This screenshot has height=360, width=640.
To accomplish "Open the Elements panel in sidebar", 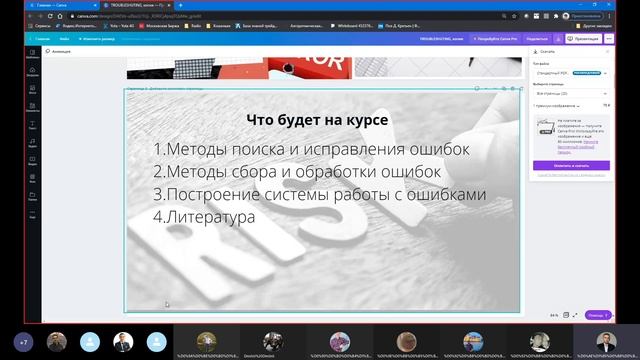I will pos(33,107).
